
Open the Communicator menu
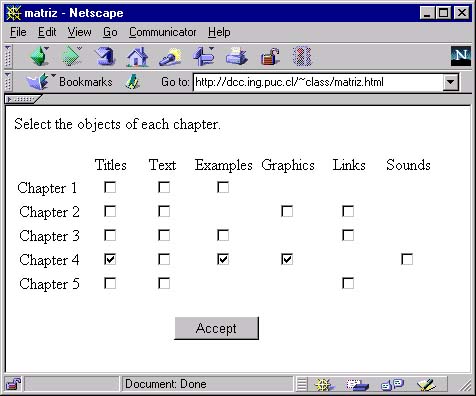(162, 32)
